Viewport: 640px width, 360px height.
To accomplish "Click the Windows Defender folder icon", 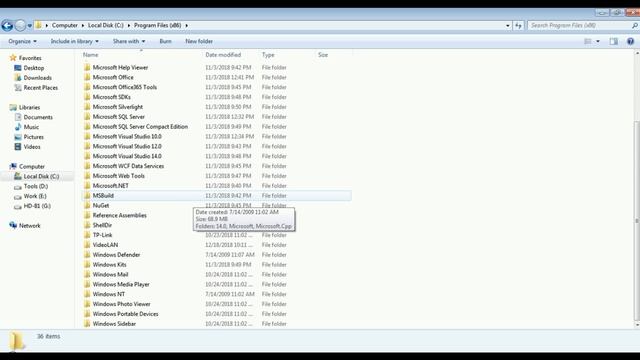I will coord(87,255).
